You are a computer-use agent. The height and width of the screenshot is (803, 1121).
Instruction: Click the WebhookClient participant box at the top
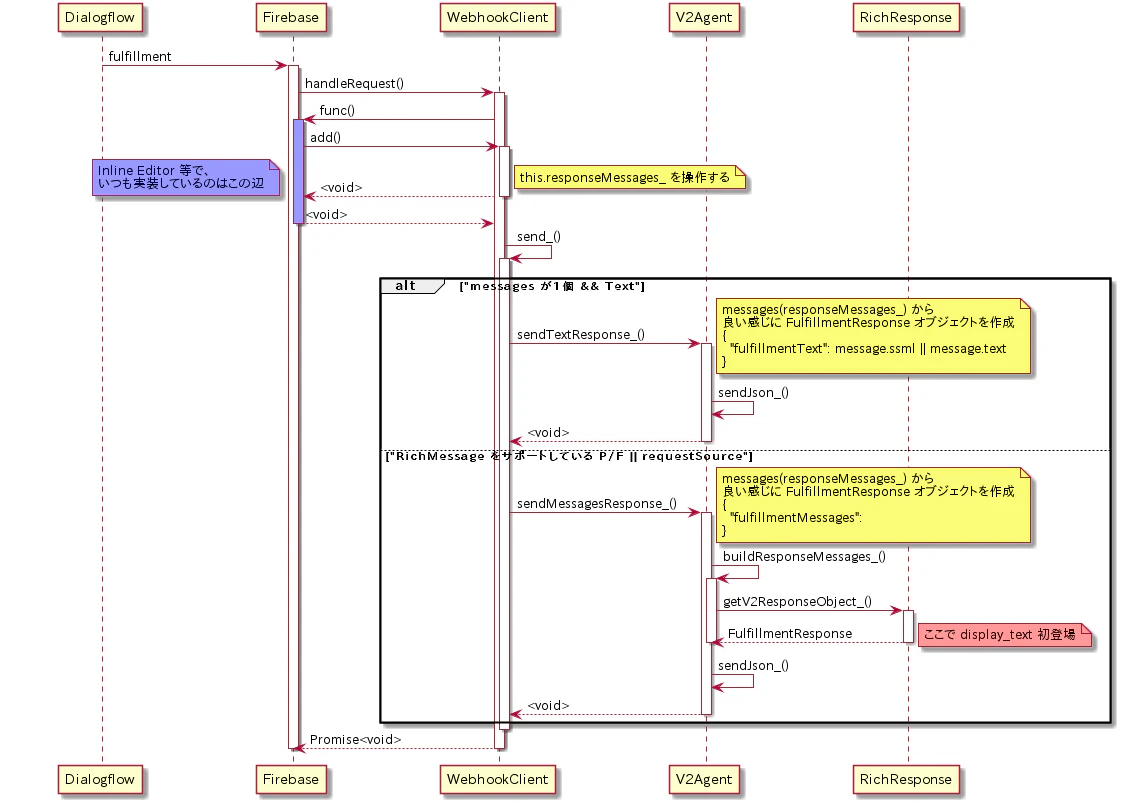point(497,18)
